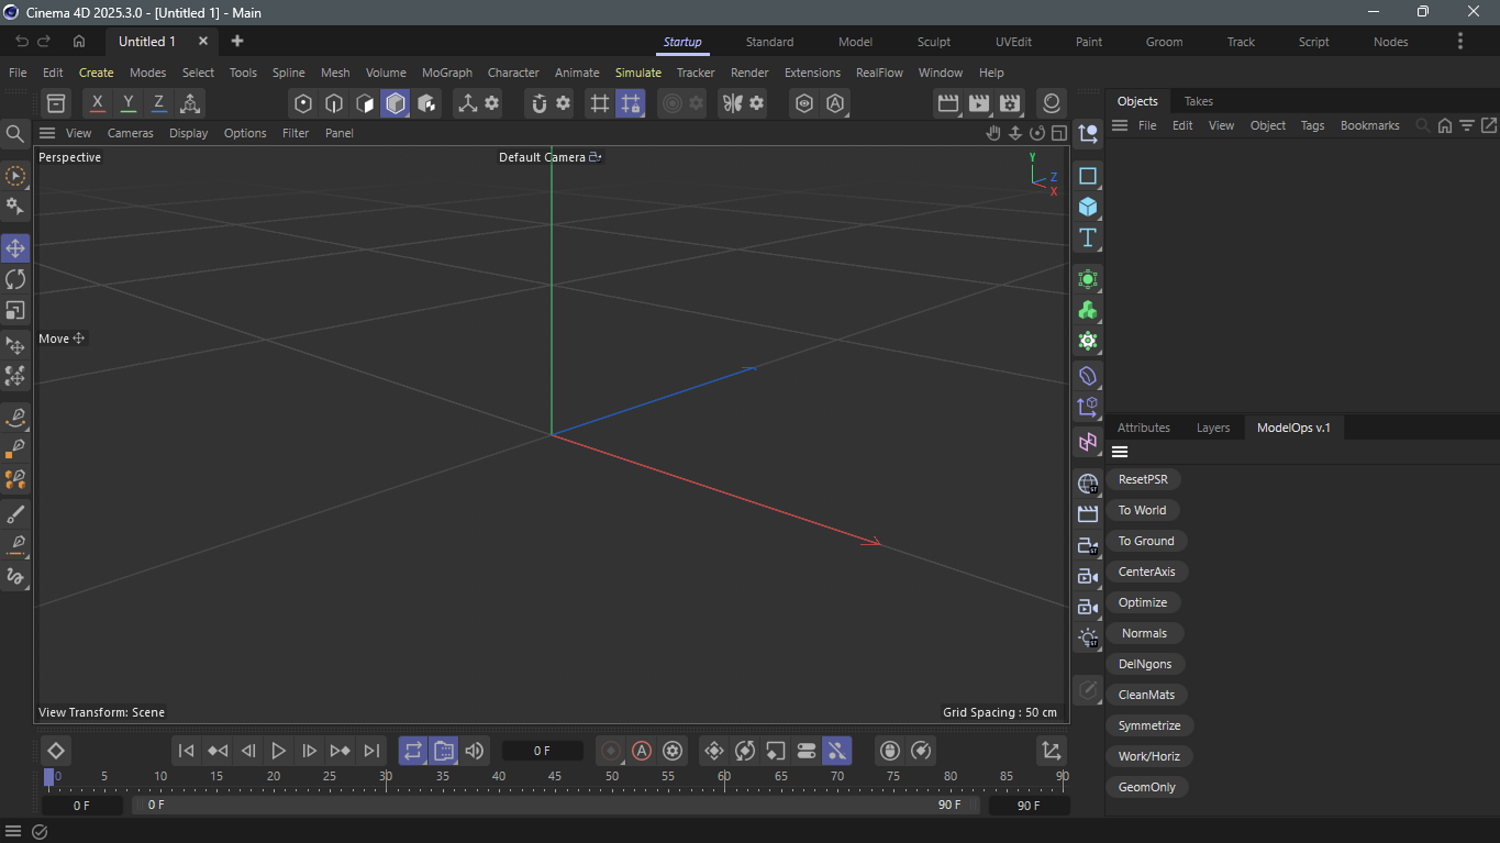The height and width of the screenshot is (843, 1500).
Task: Open the viewport hamburger menu
Action: tap(47, 133)
